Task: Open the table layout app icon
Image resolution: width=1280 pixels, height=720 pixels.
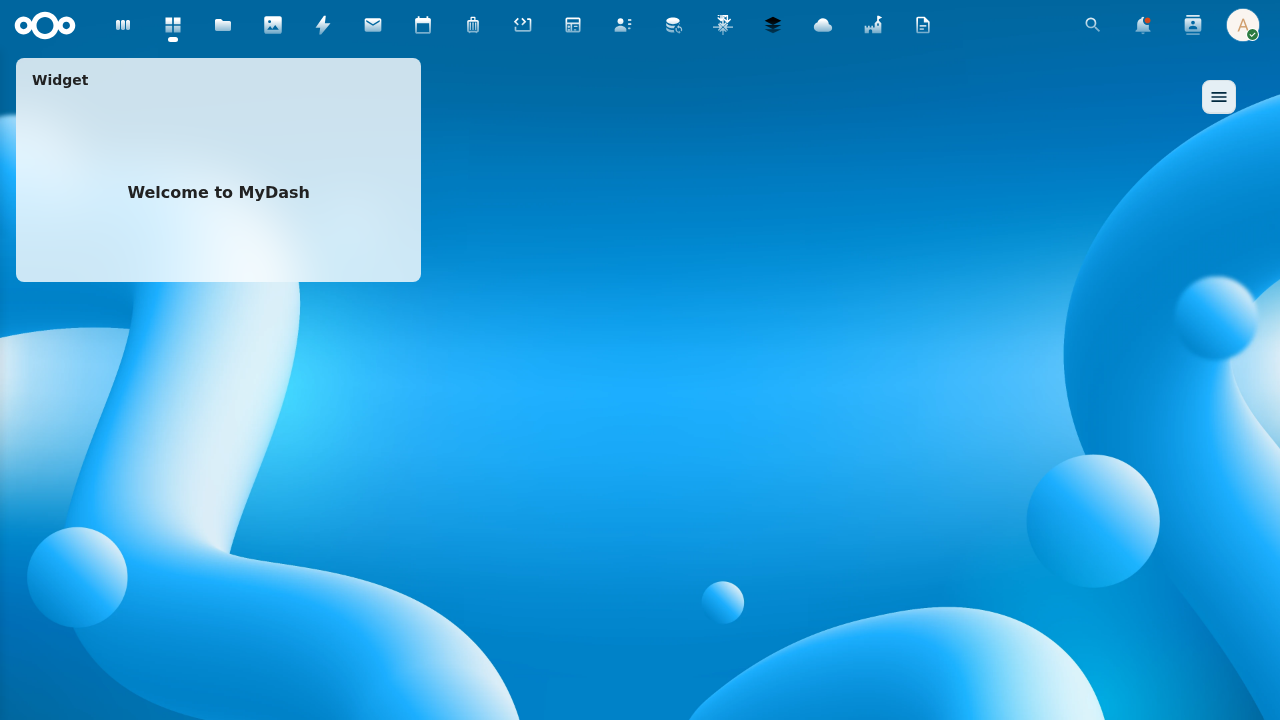Action: pyautogui.click(x=573, y=25)
